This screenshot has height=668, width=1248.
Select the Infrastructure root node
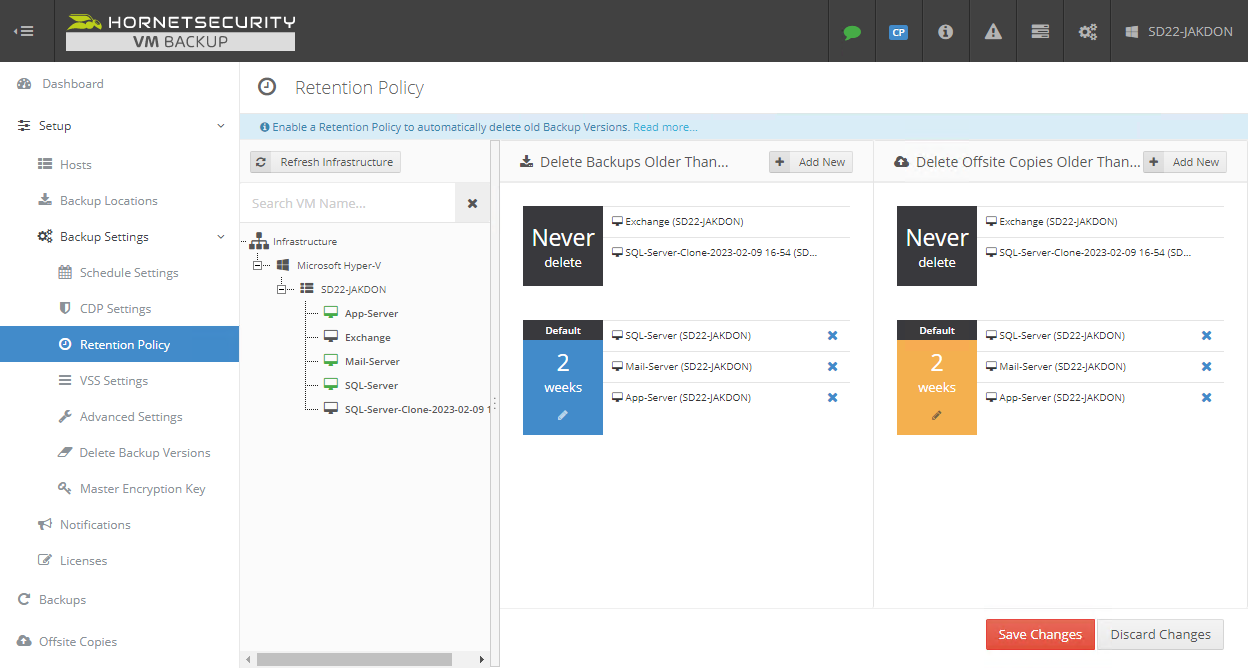[x=305, y=242]
